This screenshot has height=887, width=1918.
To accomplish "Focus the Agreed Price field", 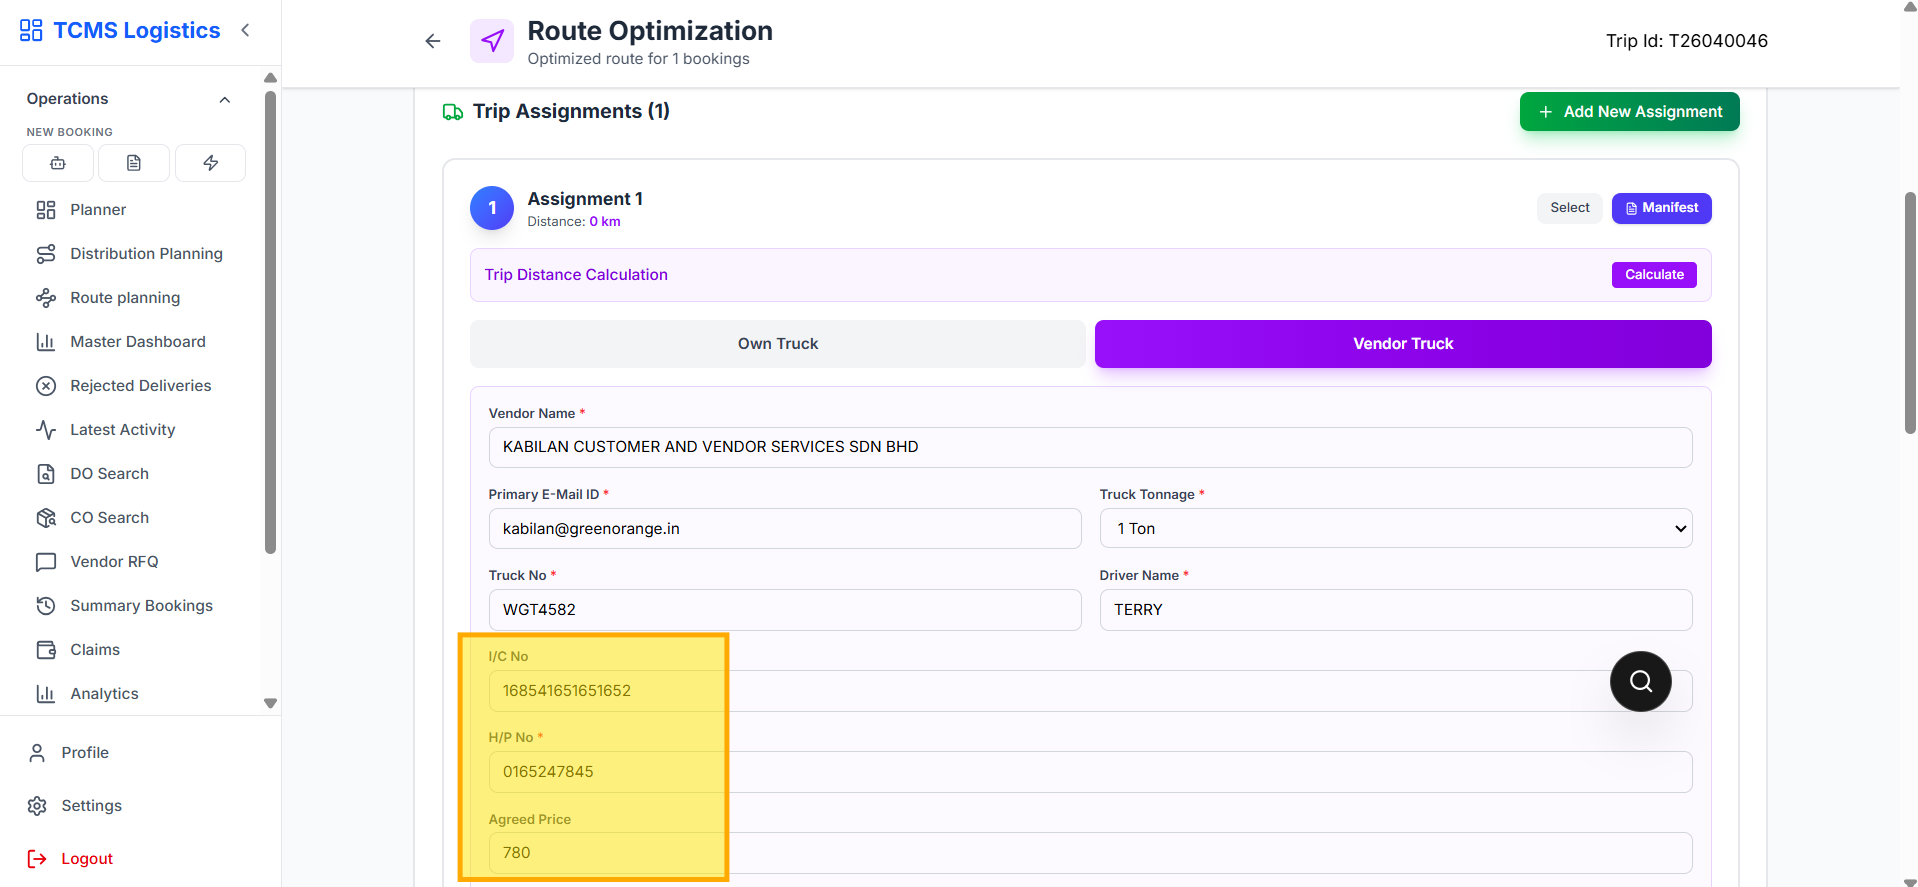I will 1090,853.
